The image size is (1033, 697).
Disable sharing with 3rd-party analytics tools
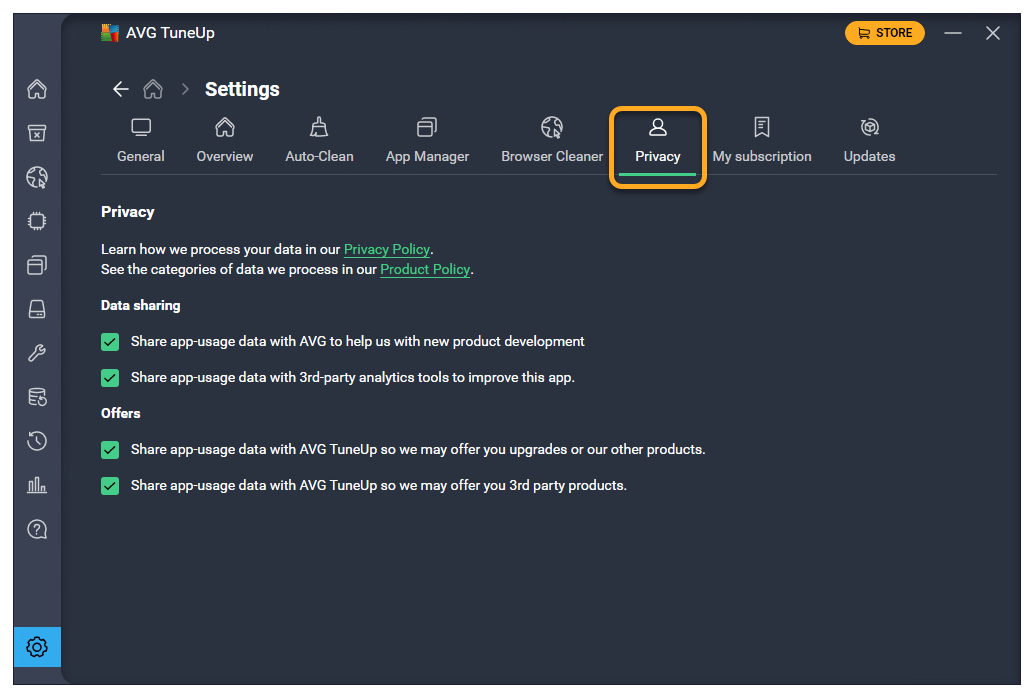[110, 378]
